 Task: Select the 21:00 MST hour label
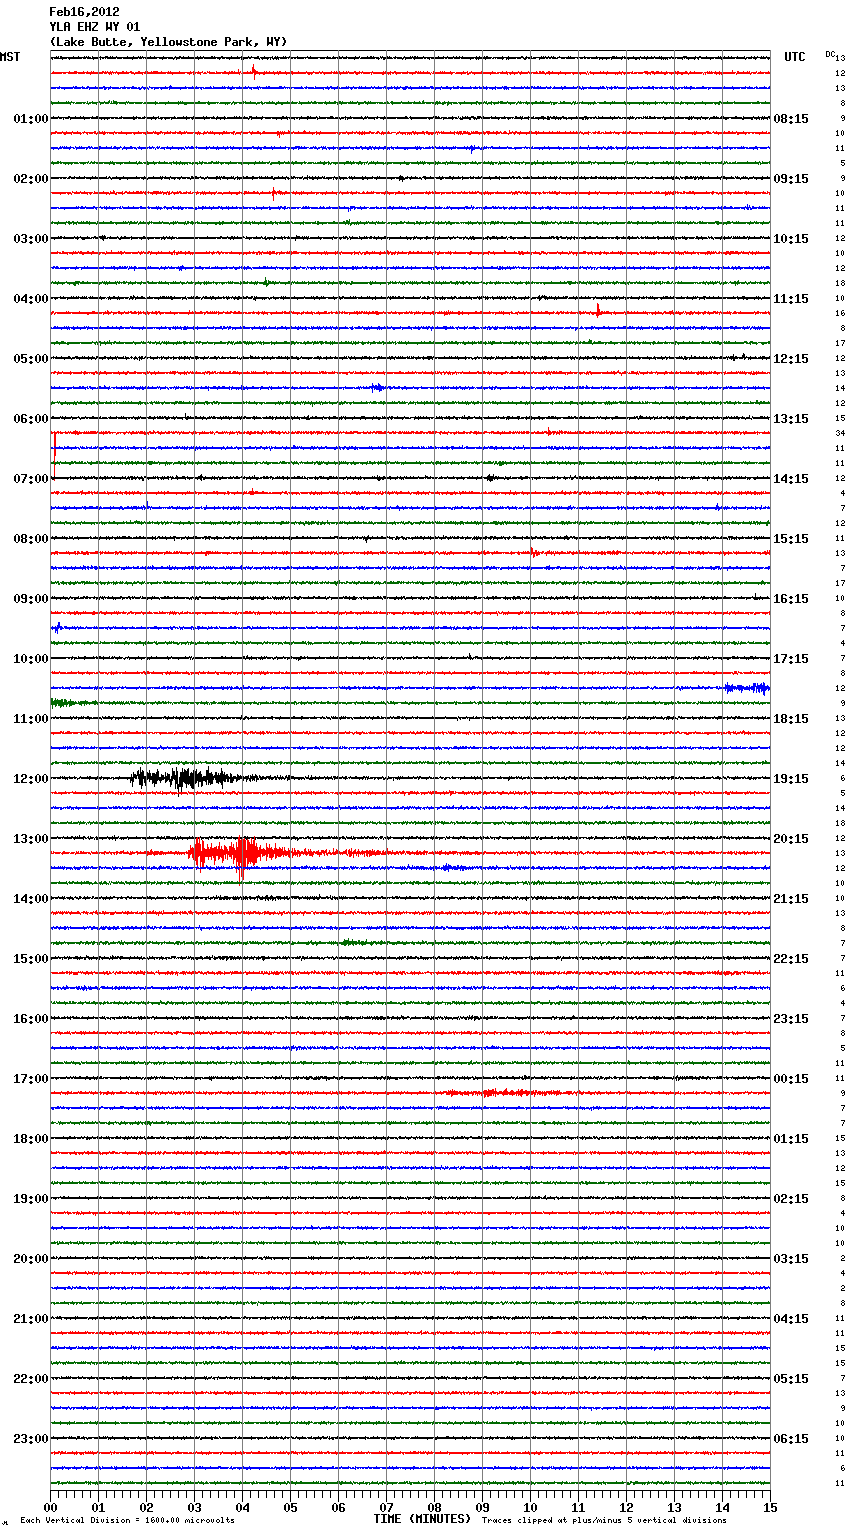[x=31, y=1319]
